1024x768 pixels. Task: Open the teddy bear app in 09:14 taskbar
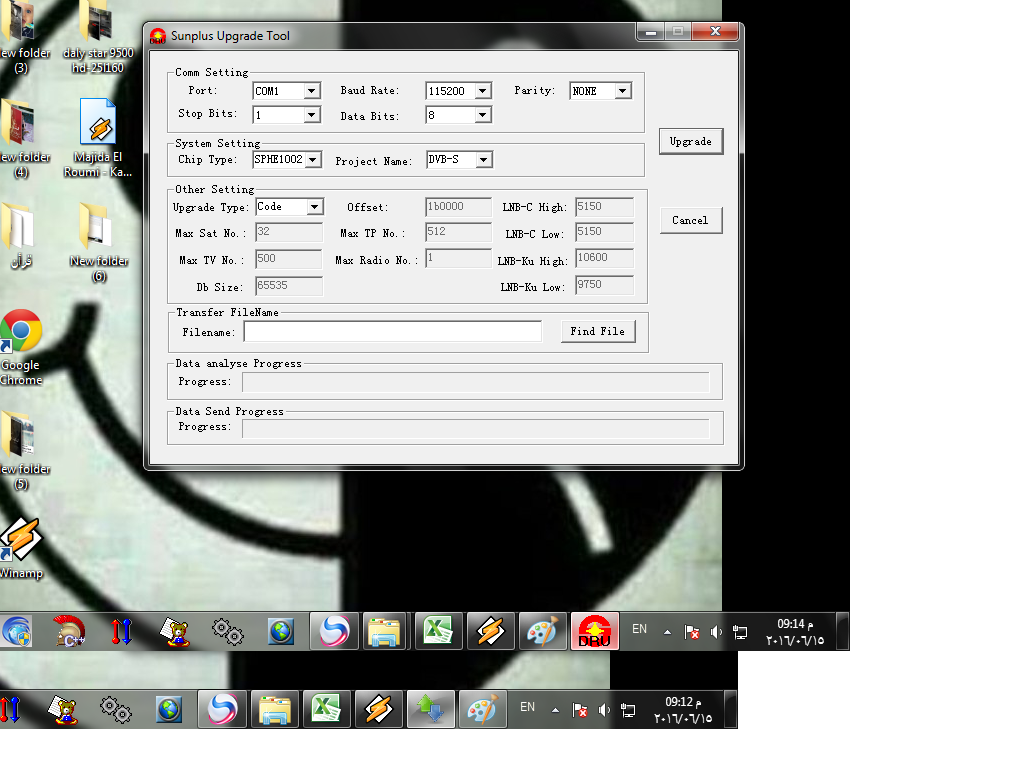[x=175, y=632]
